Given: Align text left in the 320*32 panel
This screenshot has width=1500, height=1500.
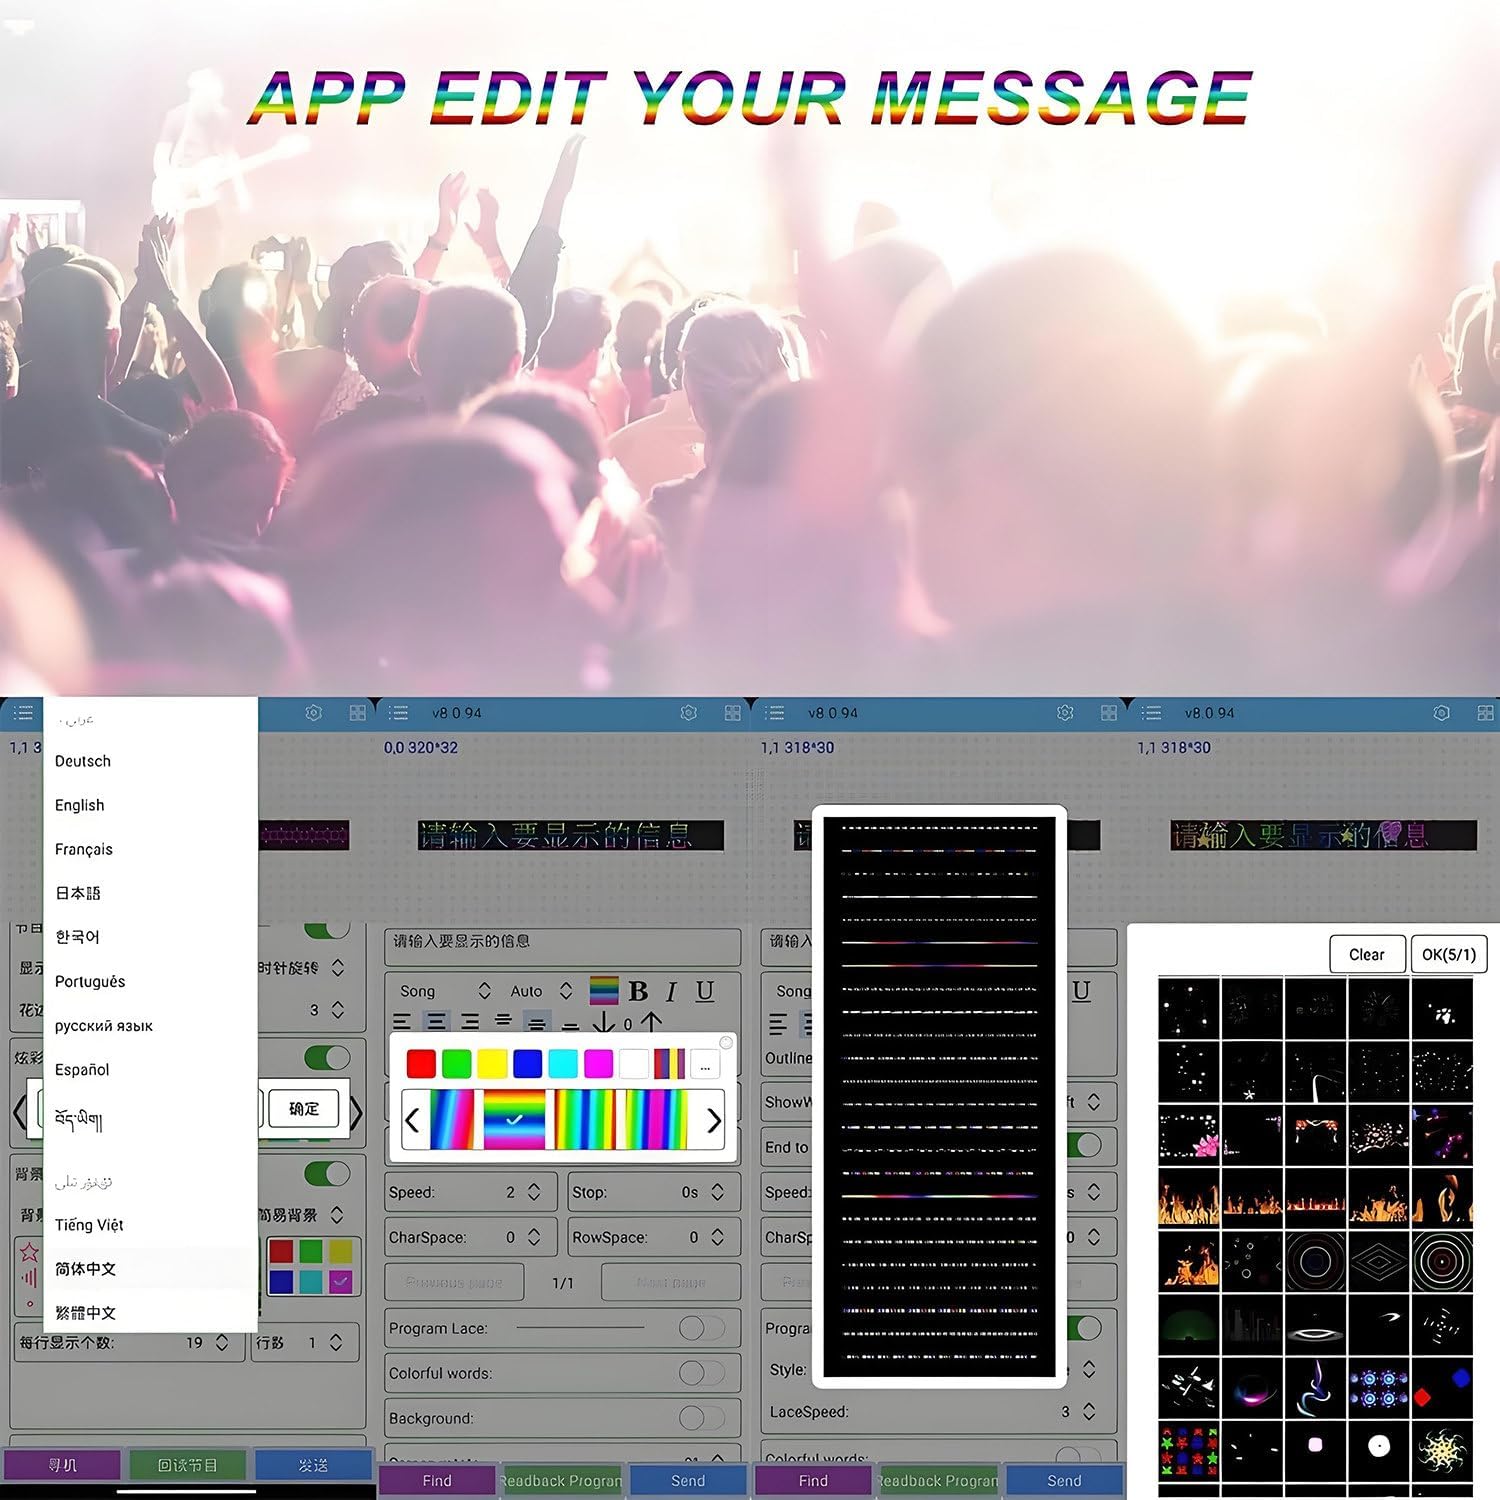Looking at the screenshot, I should pyautogui.click(x=402, y=1022).
